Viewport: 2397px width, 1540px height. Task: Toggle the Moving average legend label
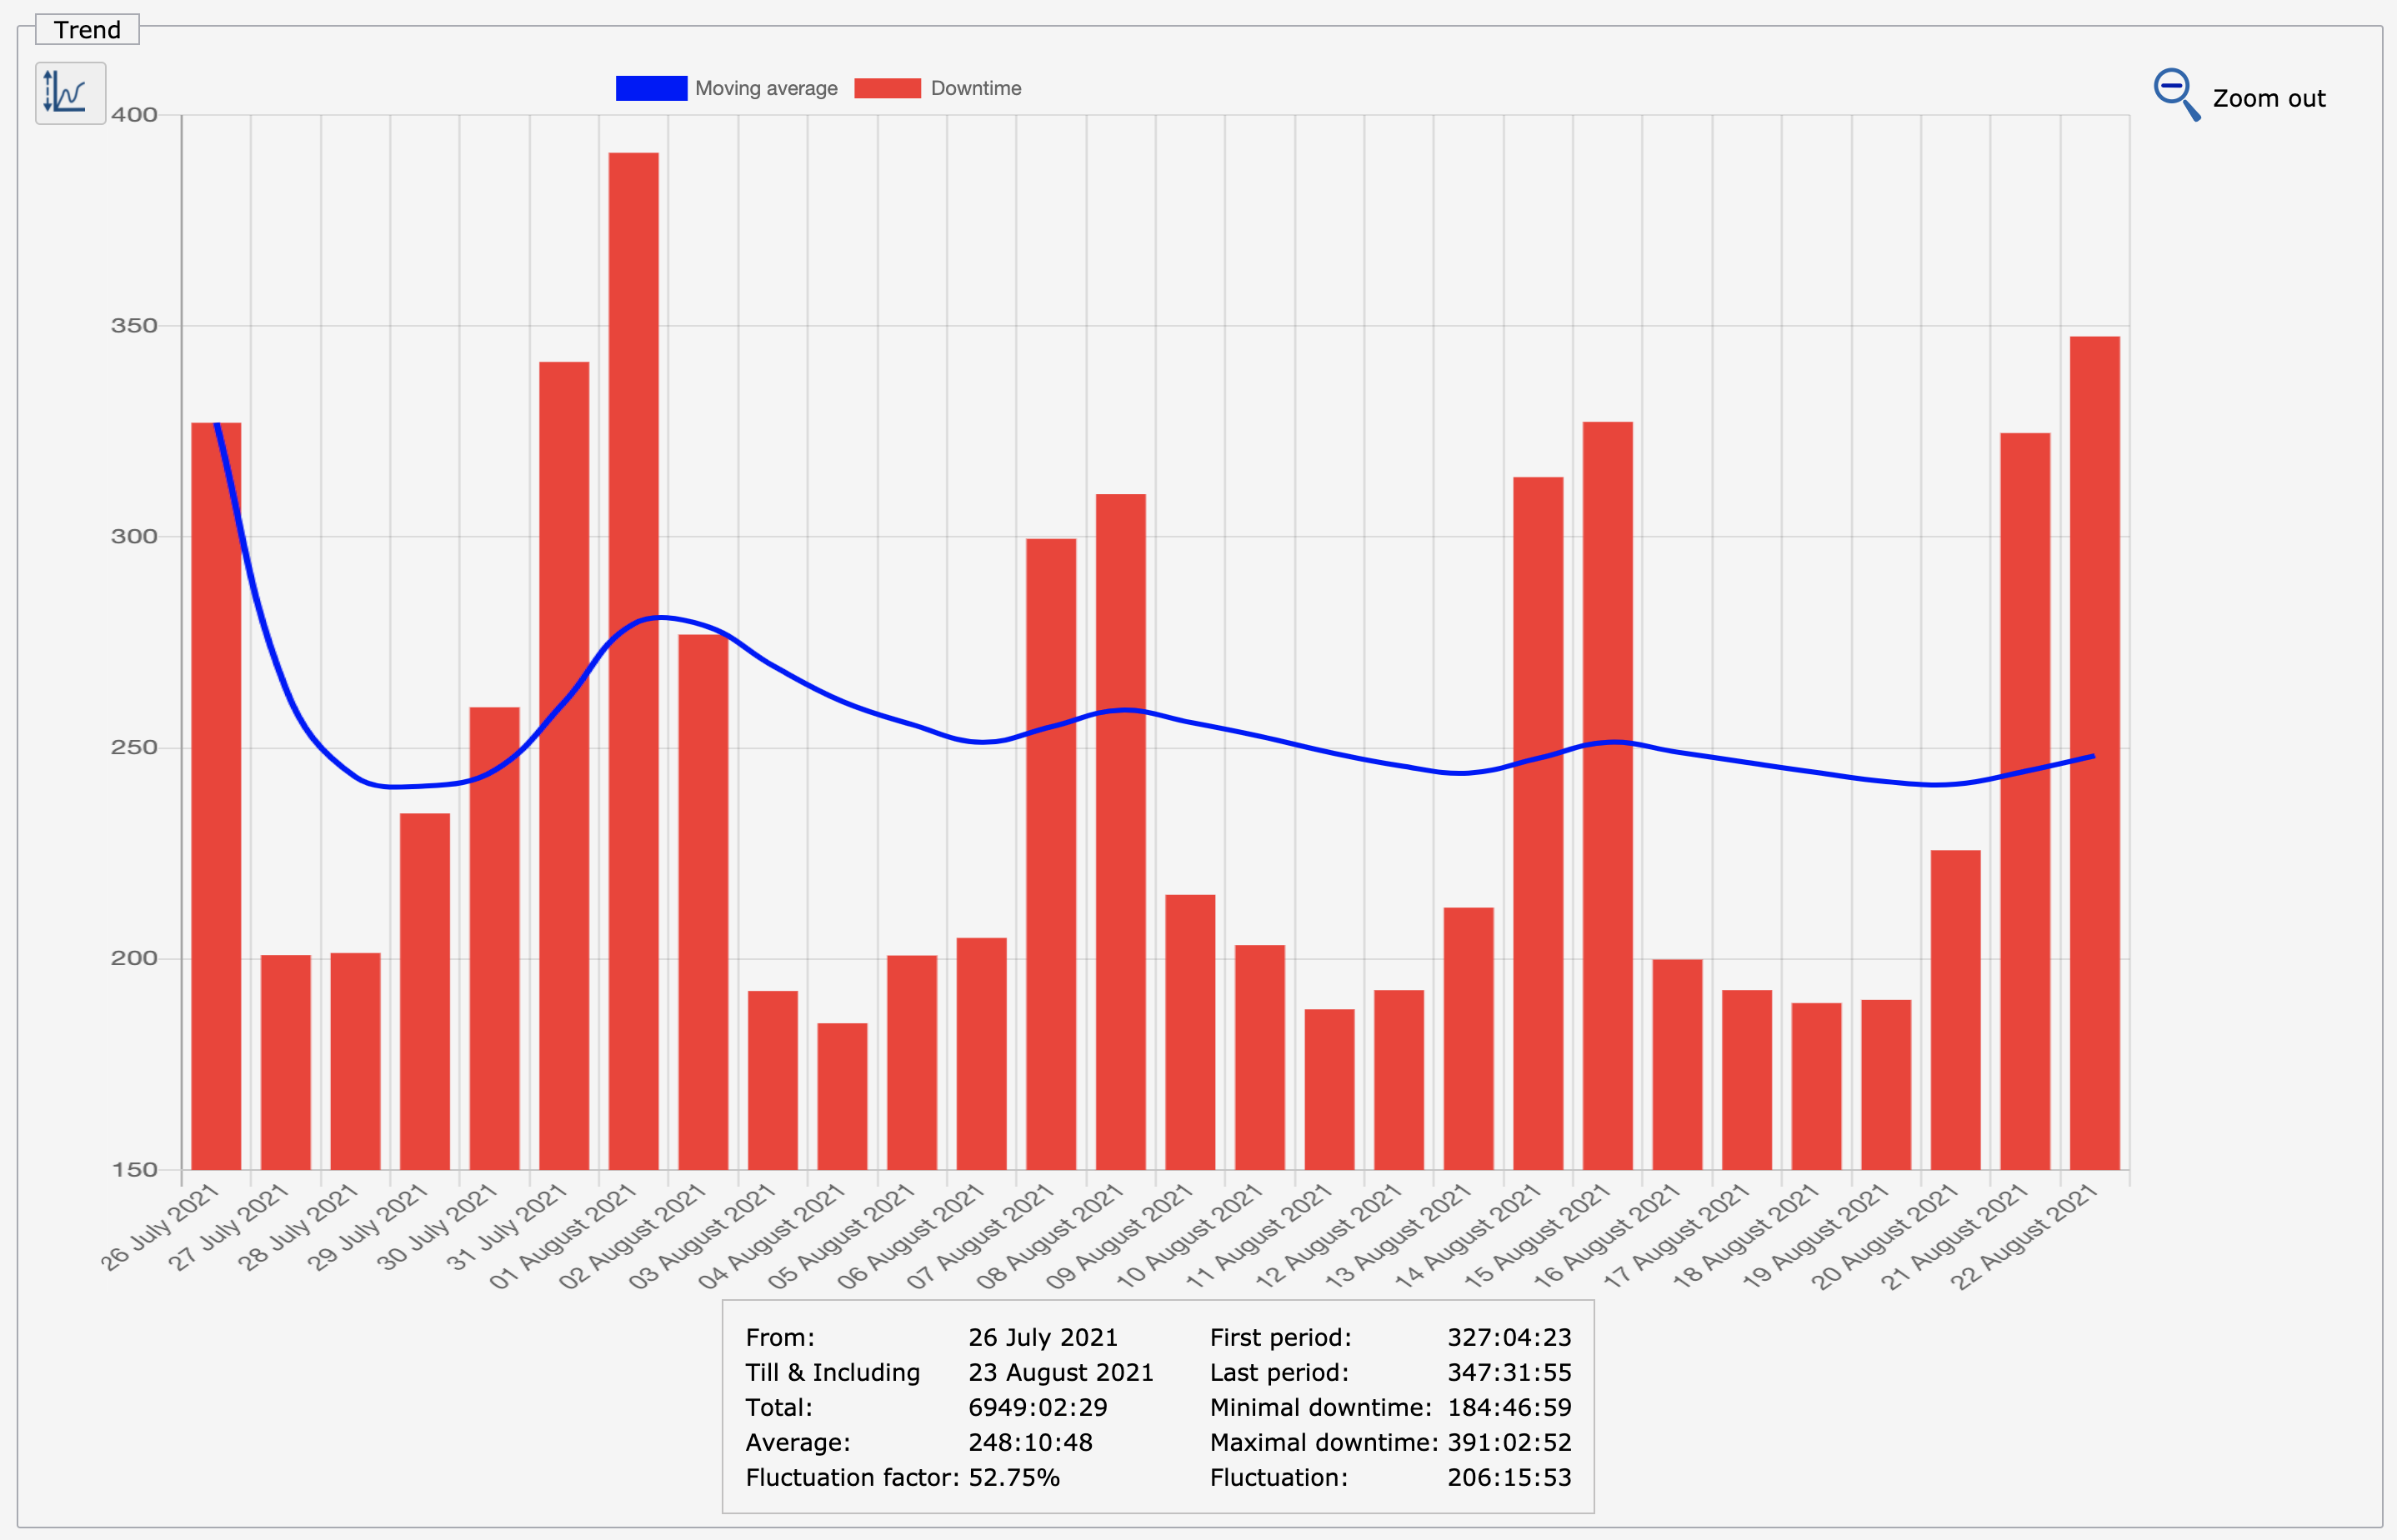click(x=766, y=88)
